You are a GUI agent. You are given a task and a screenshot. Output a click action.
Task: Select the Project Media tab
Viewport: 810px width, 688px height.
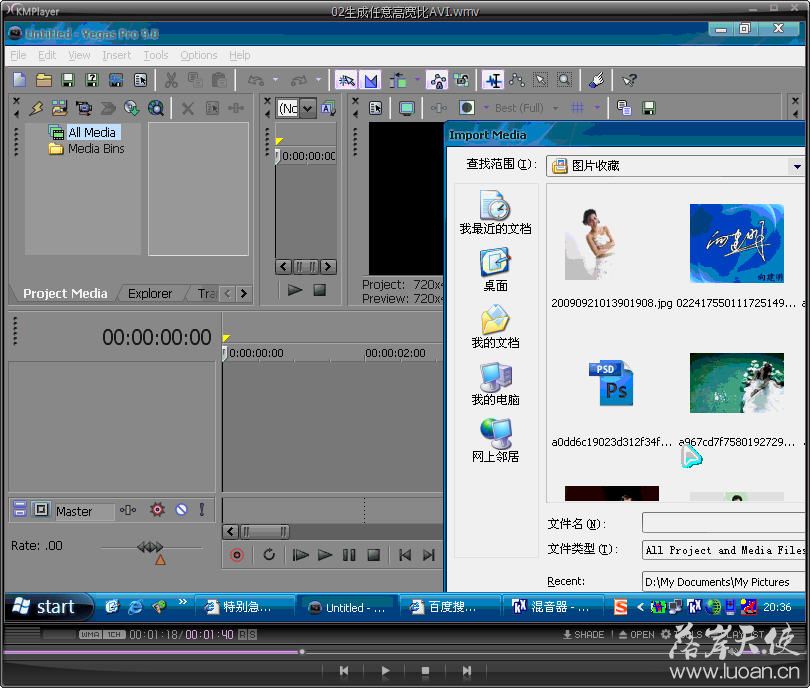[65, 293]
